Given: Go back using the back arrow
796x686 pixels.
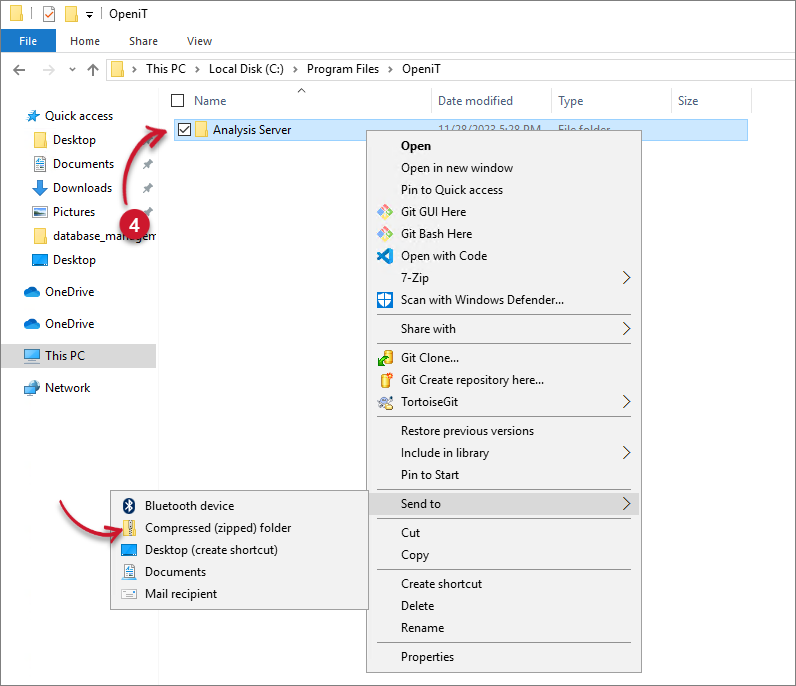Looking at the screenshot, I should point(19,70).
